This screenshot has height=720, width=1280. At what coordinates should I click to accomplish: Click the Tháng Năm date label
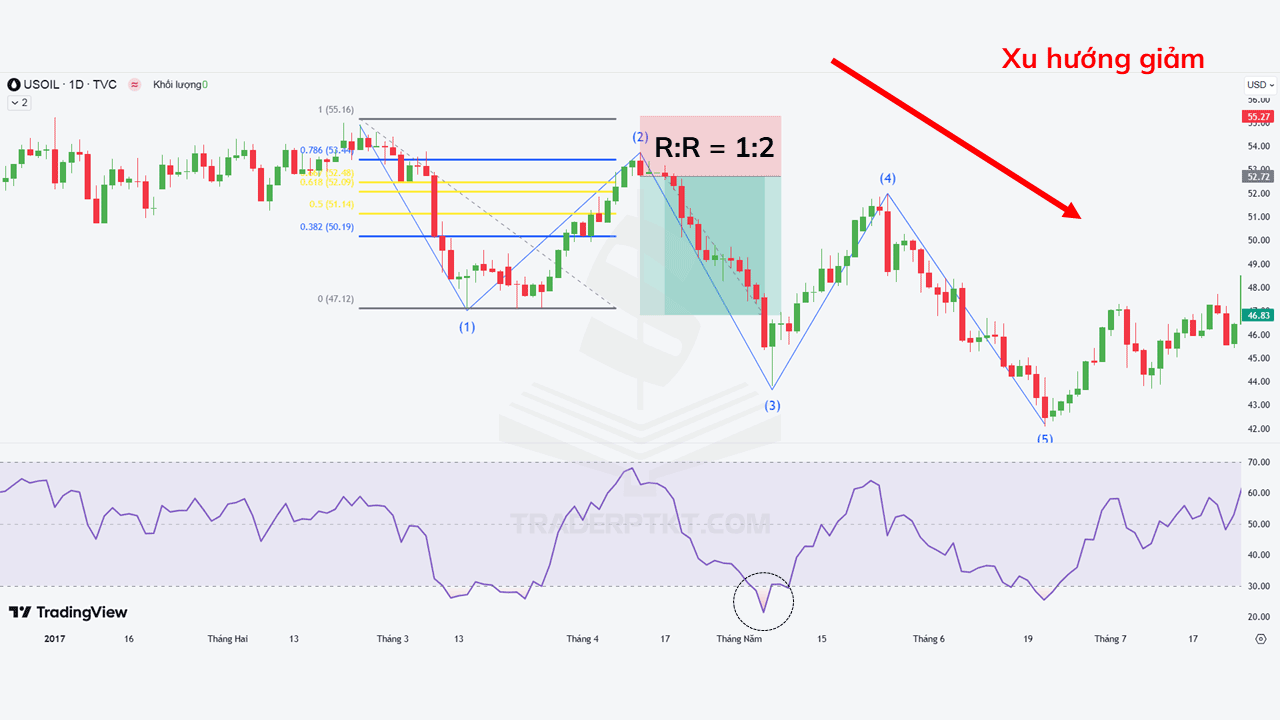coord(739,638)
